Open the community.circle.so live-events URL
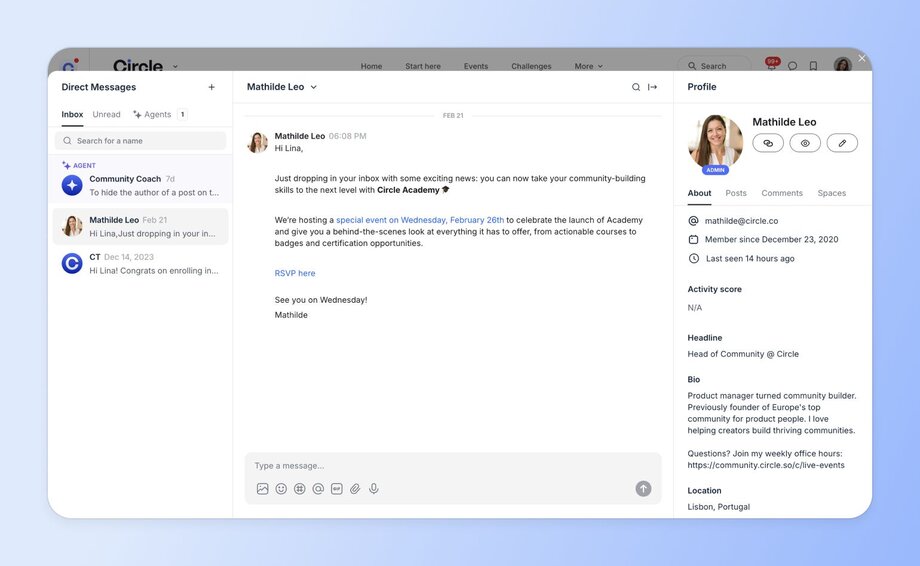 click(x=766, y=465)
